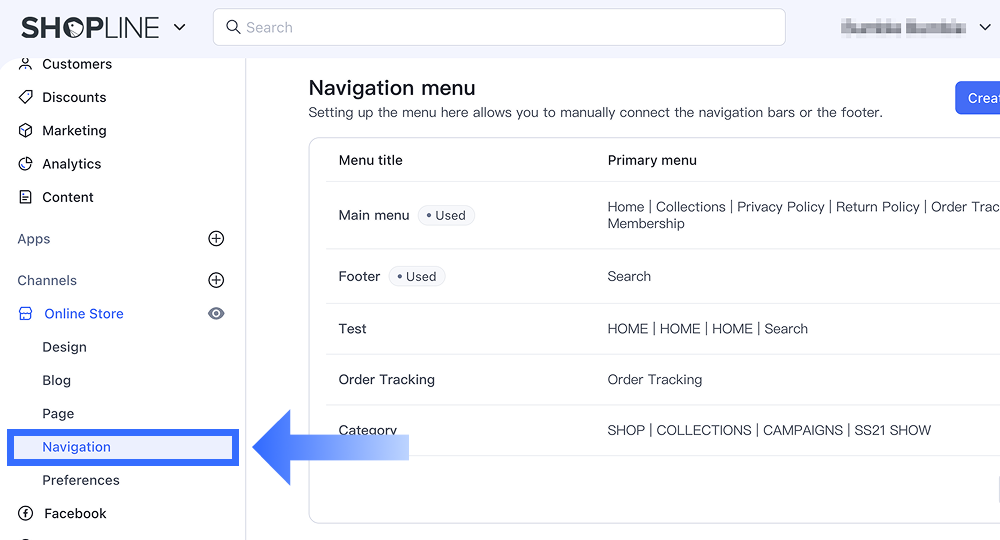Click the Facebook channel icon
The width and height of the screenshot is (1000, 540).
click(x=26, y=514)
